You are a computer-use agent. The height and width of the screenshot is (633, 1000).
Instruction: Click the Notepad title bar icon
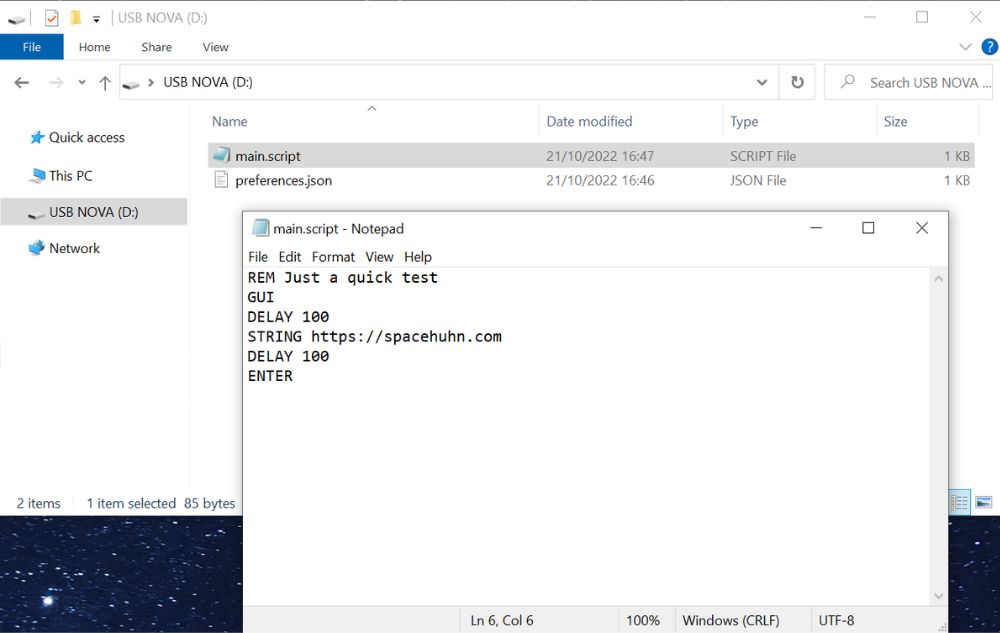pos(260,228)
